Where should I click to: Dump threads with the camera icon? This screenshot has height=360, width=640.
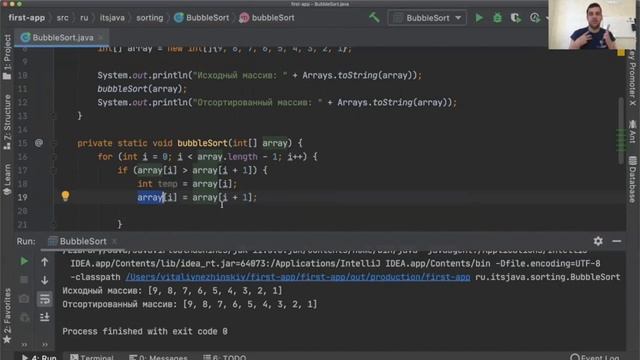click(24, 299)
